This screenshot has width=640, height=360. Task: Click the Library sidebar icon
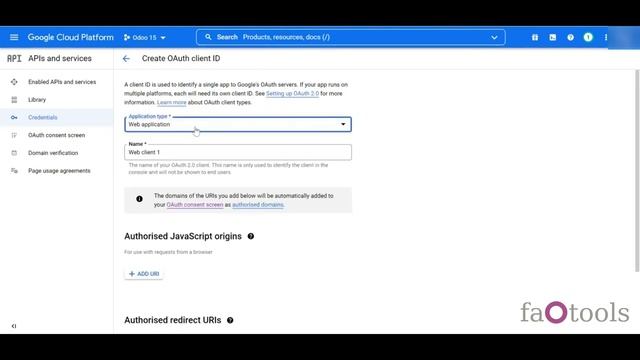coord(14,100)
